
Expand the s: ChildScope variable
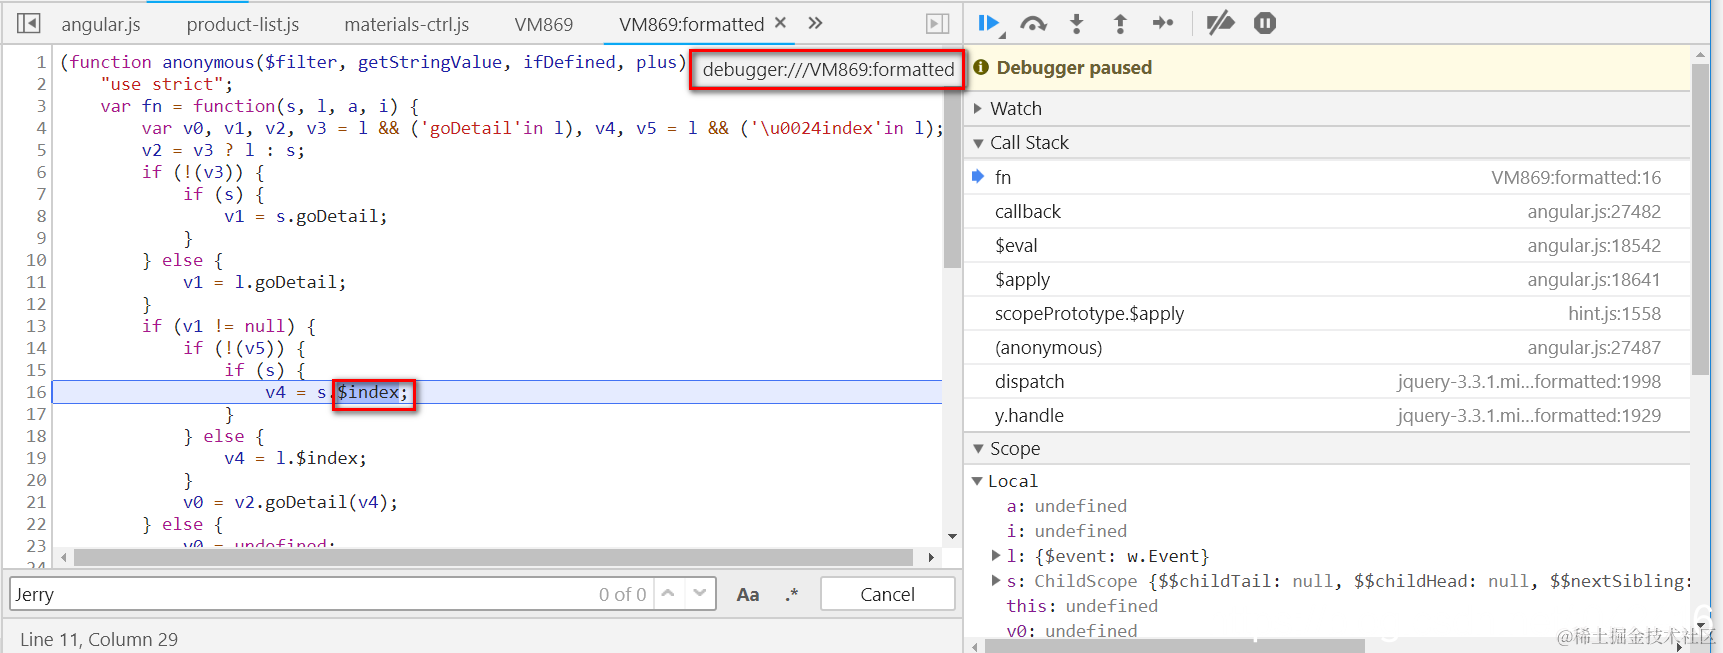point(996,580)
